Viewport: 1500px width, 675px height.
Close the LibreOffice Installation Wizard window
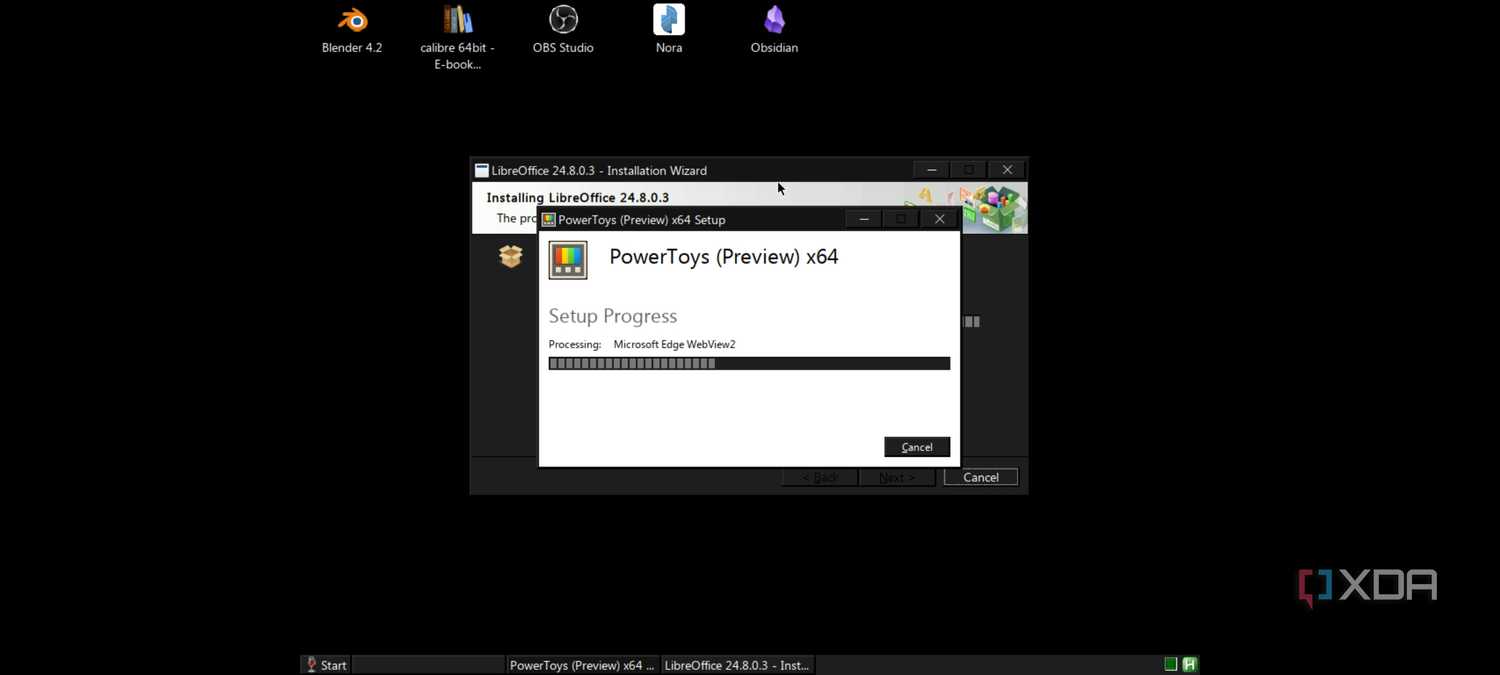(1007, 170)
